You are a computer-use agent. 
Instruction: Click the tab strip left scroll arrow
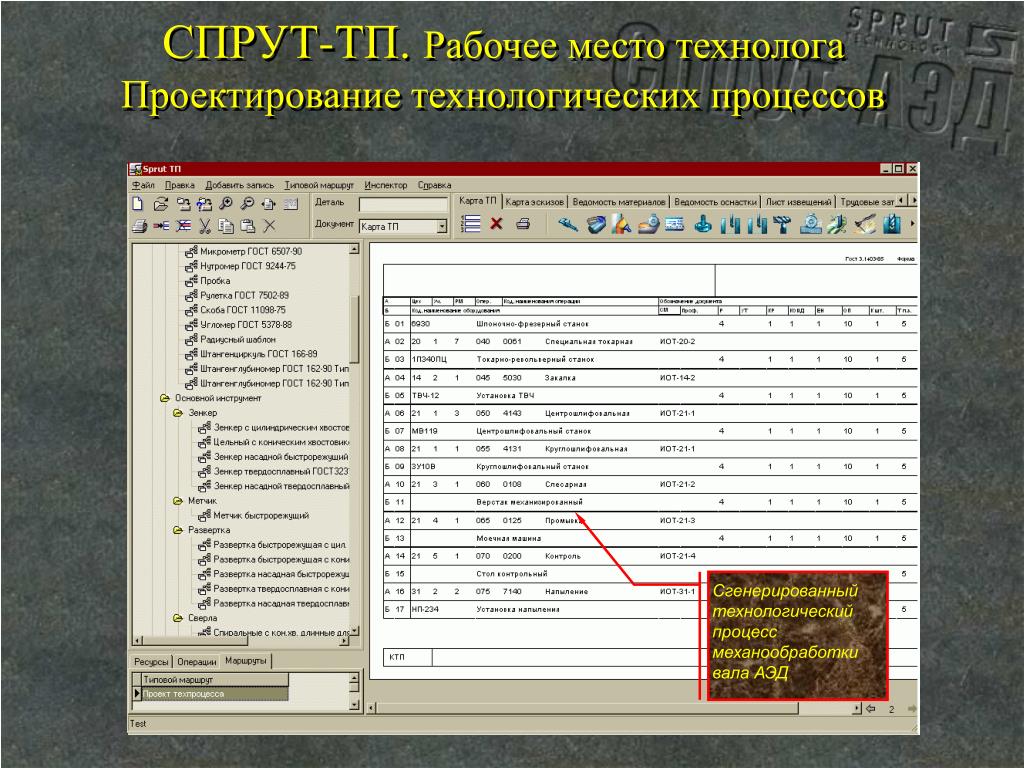pos(902,200)
